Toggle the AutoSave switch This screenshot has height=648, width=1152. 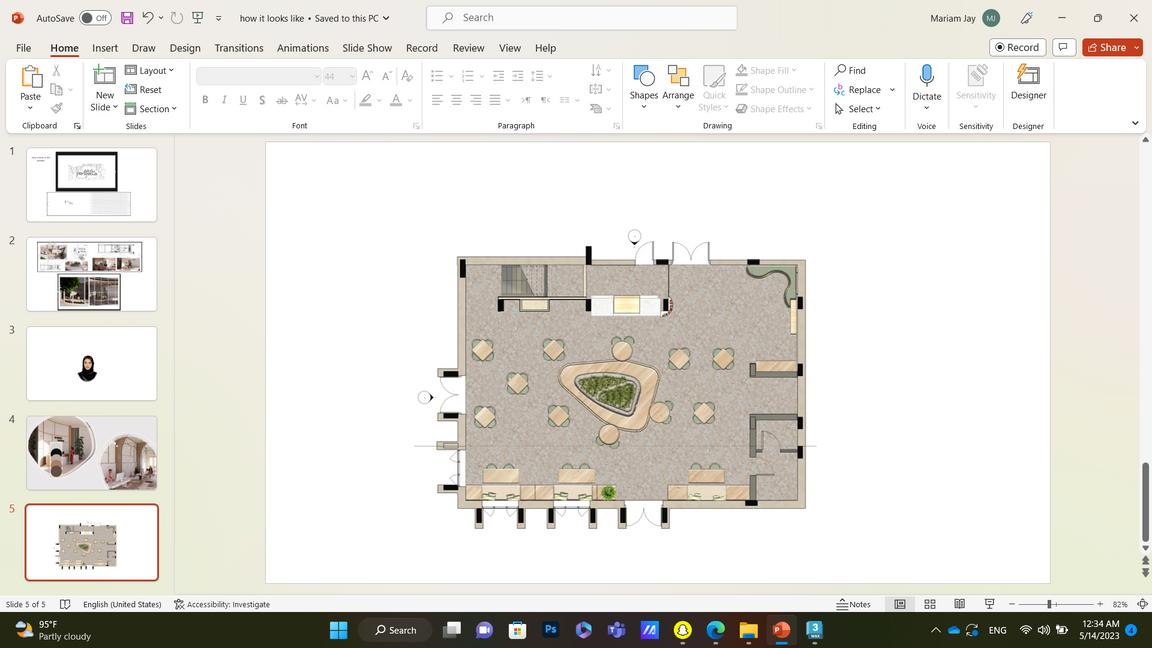pyautogui.click(x=95, y=18)
